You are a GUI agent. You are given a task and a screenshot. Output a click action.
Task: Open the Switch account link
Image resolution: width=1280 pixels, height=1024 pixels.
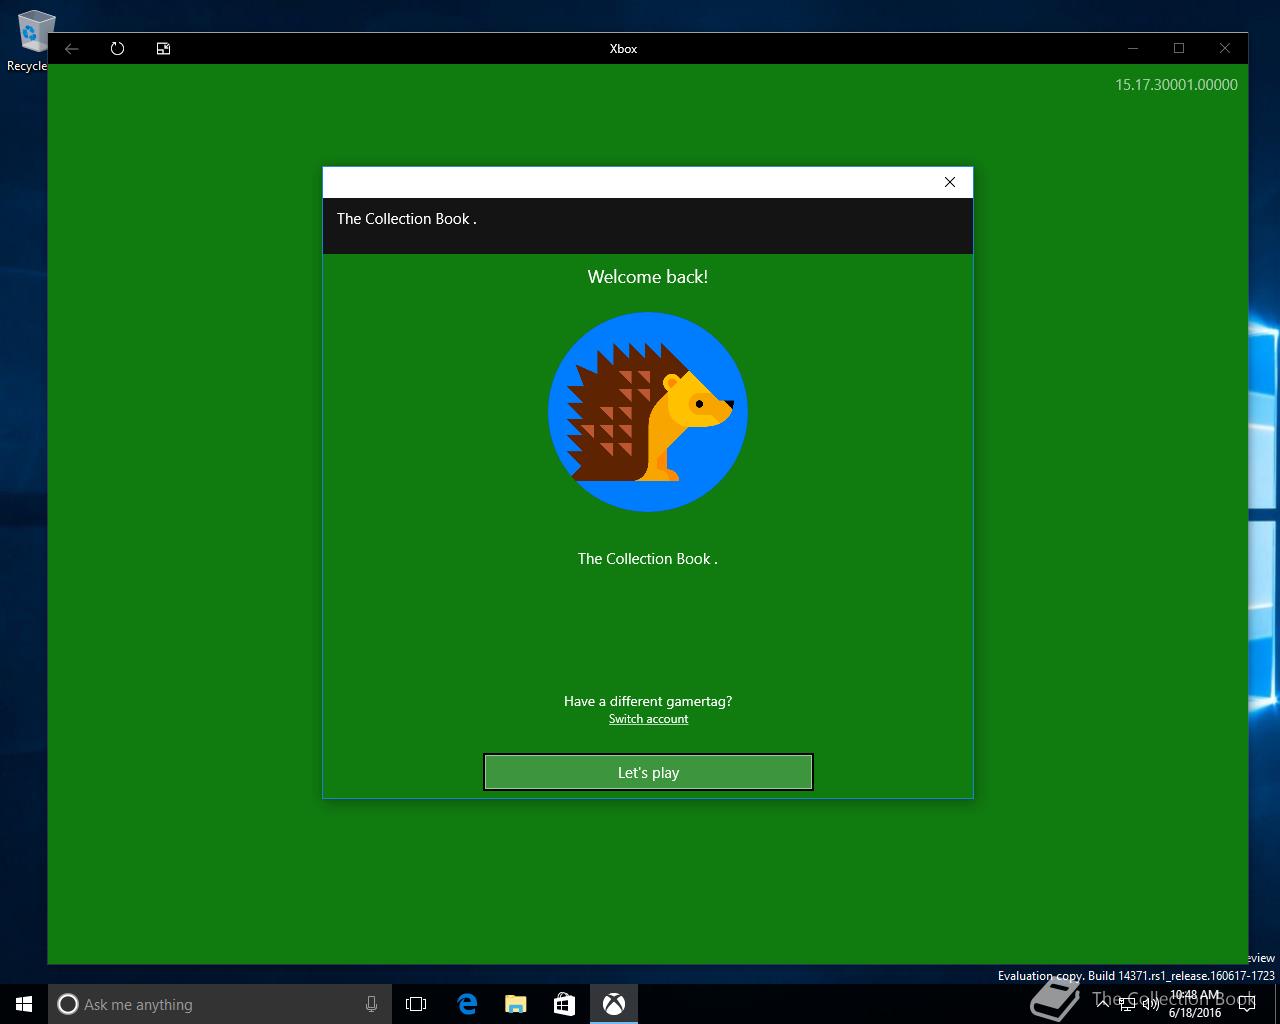pos(648,719)
